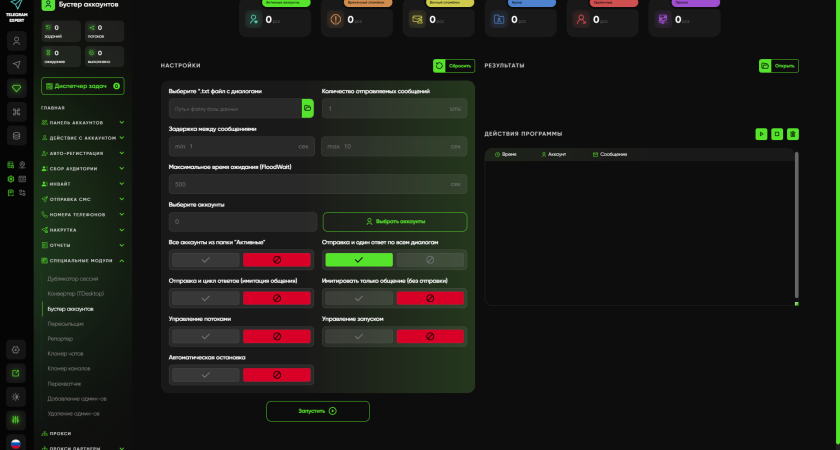Expand ОТПРАВКА СМС section
Viewport: 840px width, 450px height.
83,199
